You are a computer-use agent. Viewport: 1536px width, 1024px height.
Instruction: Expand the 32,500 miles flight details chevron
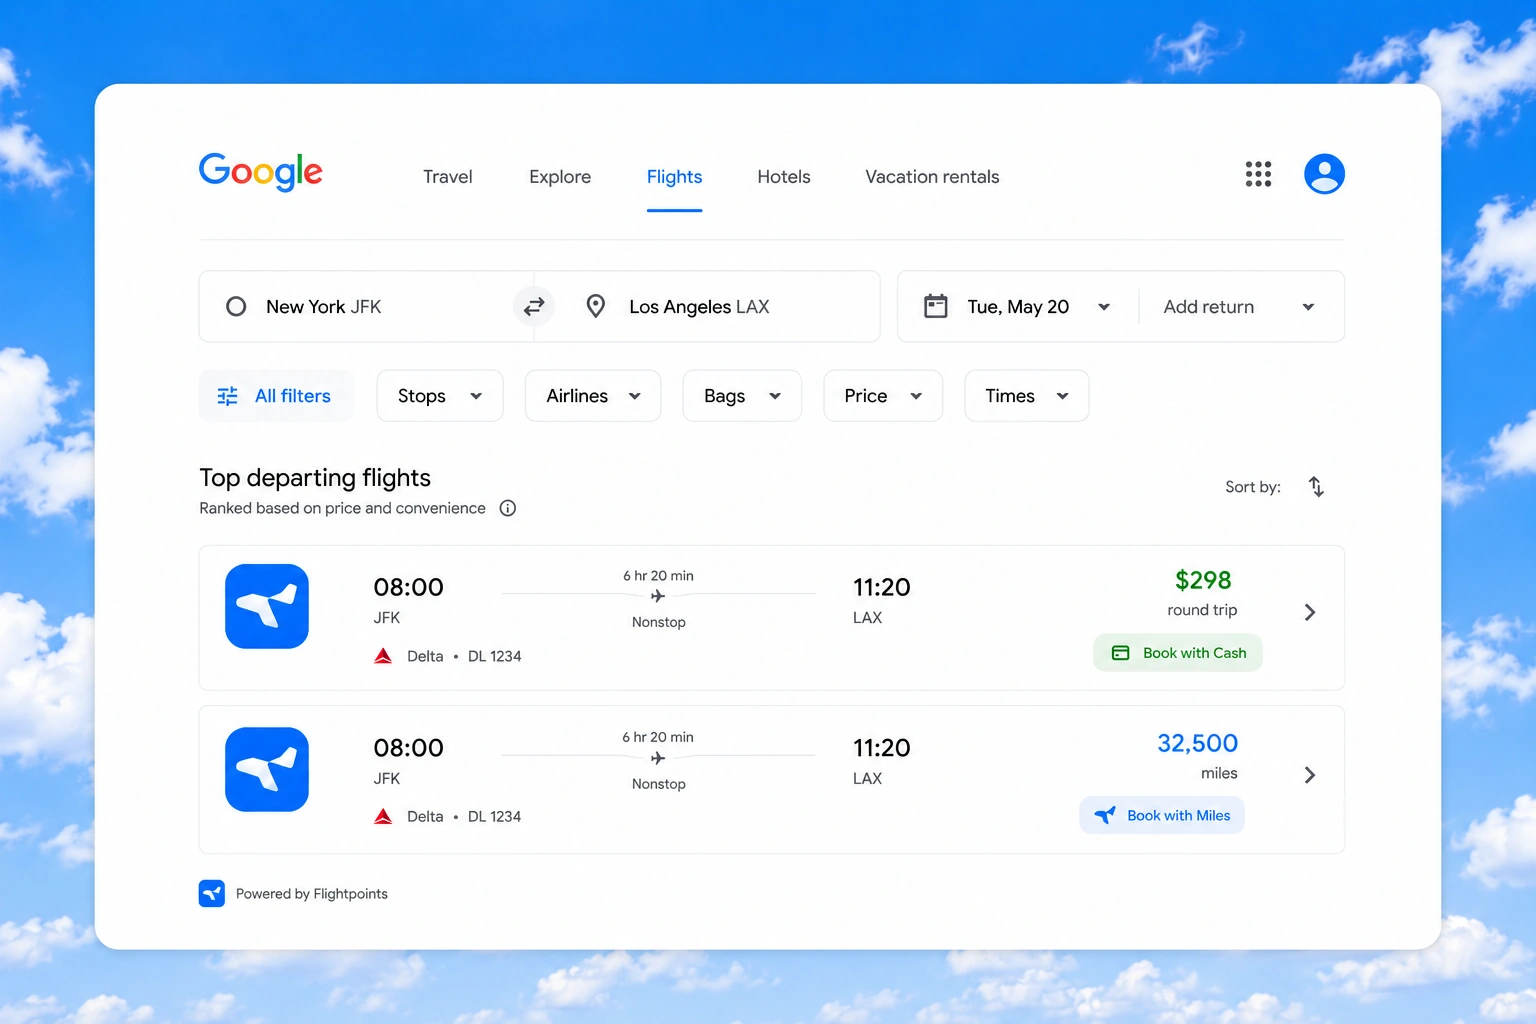[1310, 775]
